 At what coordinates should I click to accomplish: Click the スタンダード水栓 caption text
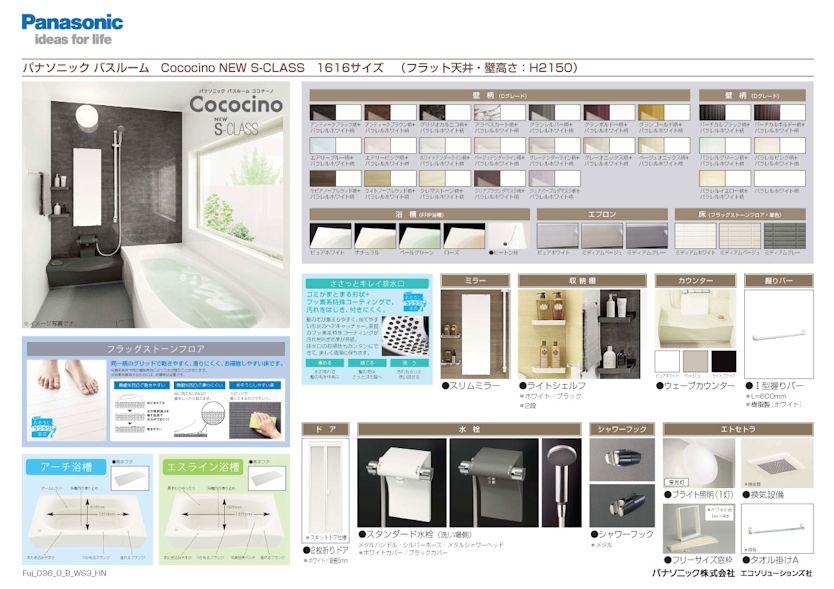click(416, 534)
